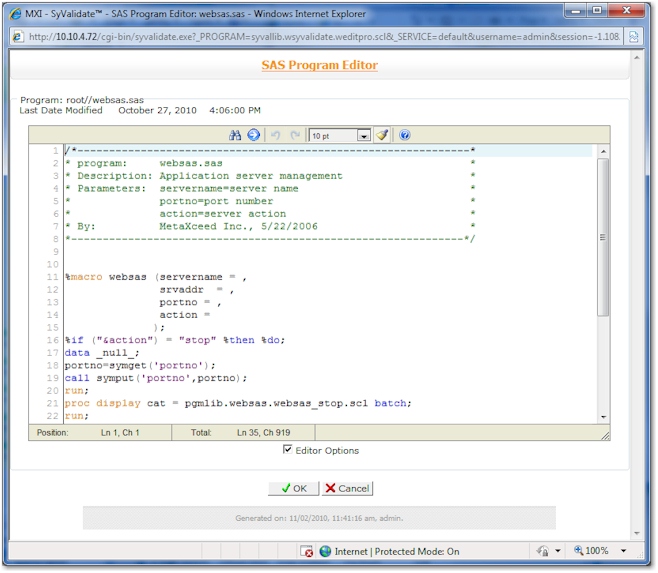Click the browser address bar URL

[324, 37]
